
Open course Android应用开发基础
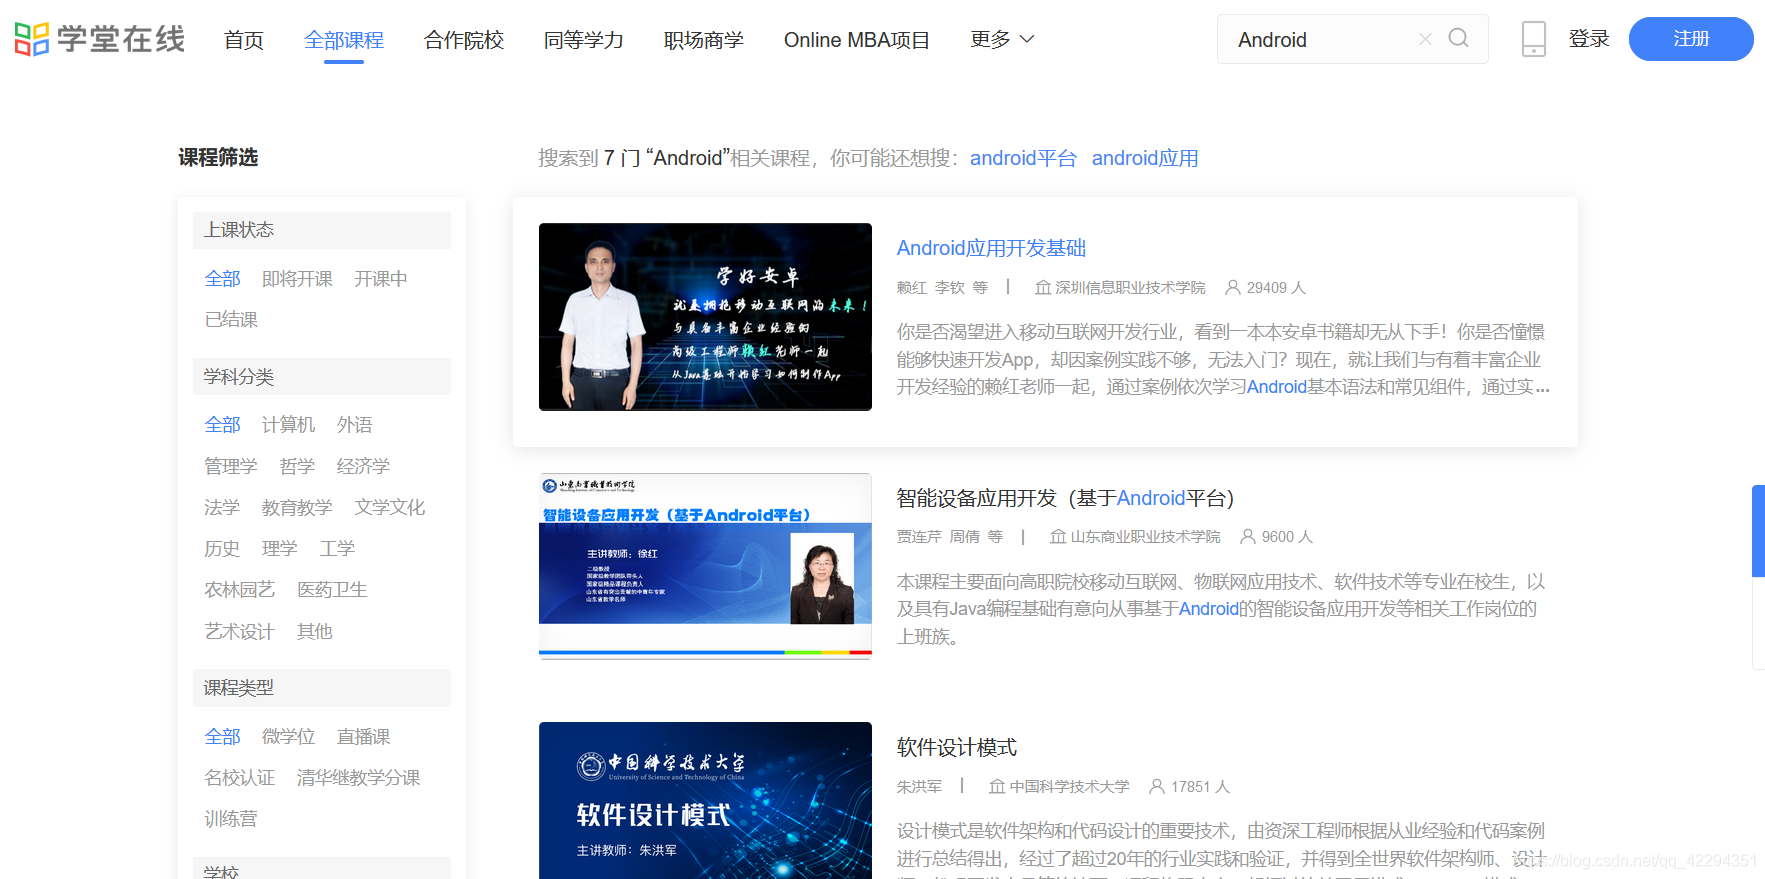tap(991, 248)
